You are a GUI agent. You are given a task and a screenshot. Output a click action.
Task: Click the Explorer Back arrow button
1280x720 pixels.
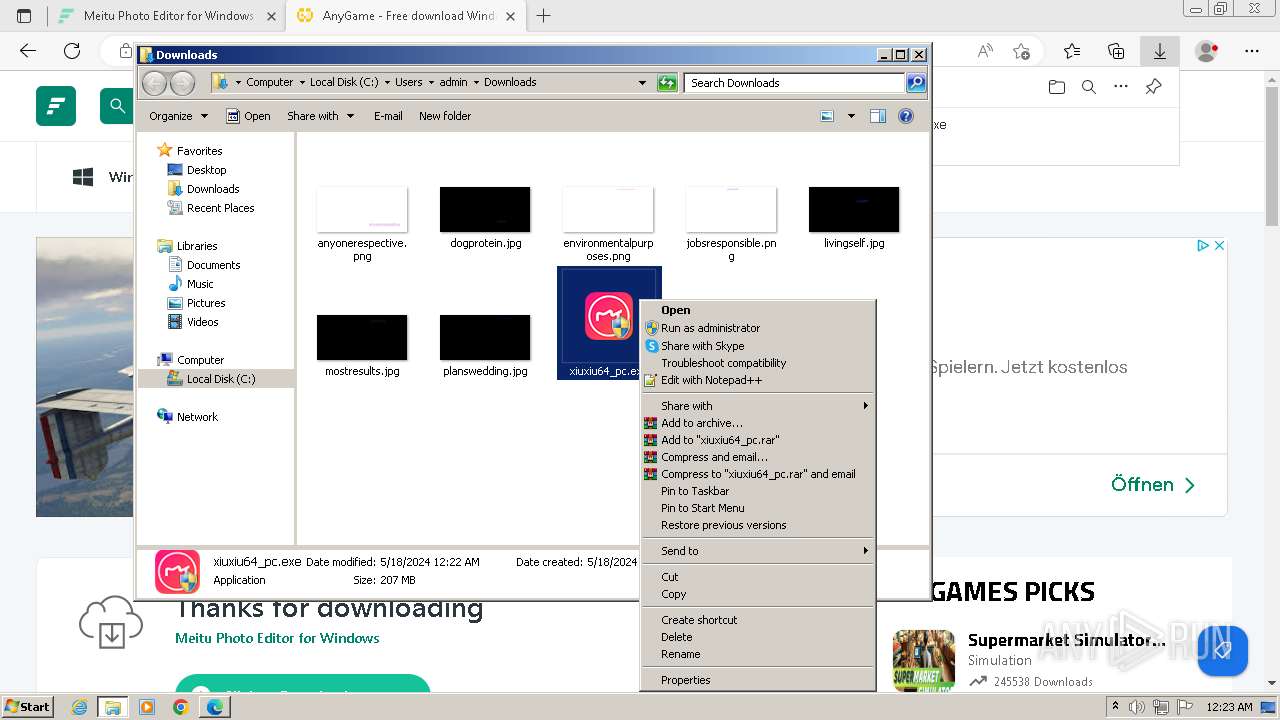pyautogui.click(x=154, y=83)
